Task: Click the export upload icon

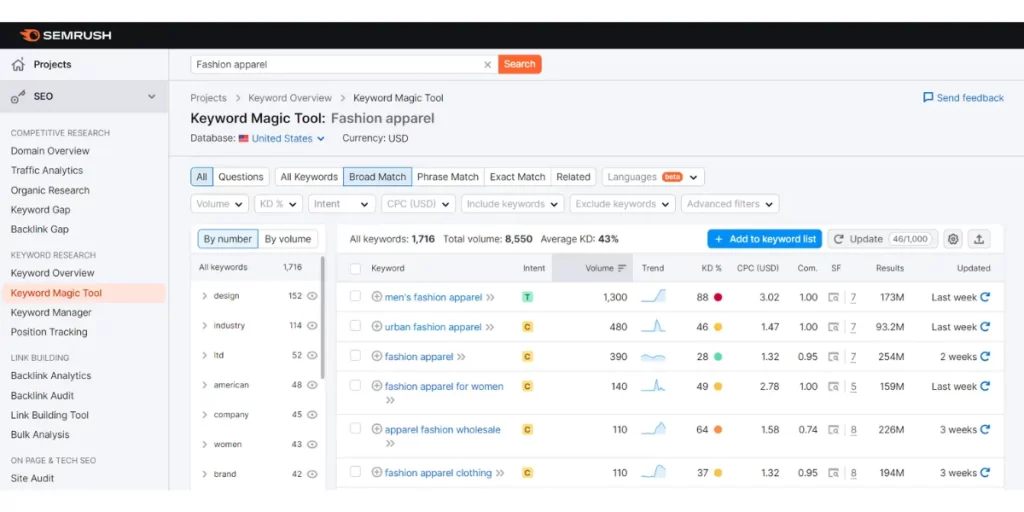Action: [x=979, y=239]
